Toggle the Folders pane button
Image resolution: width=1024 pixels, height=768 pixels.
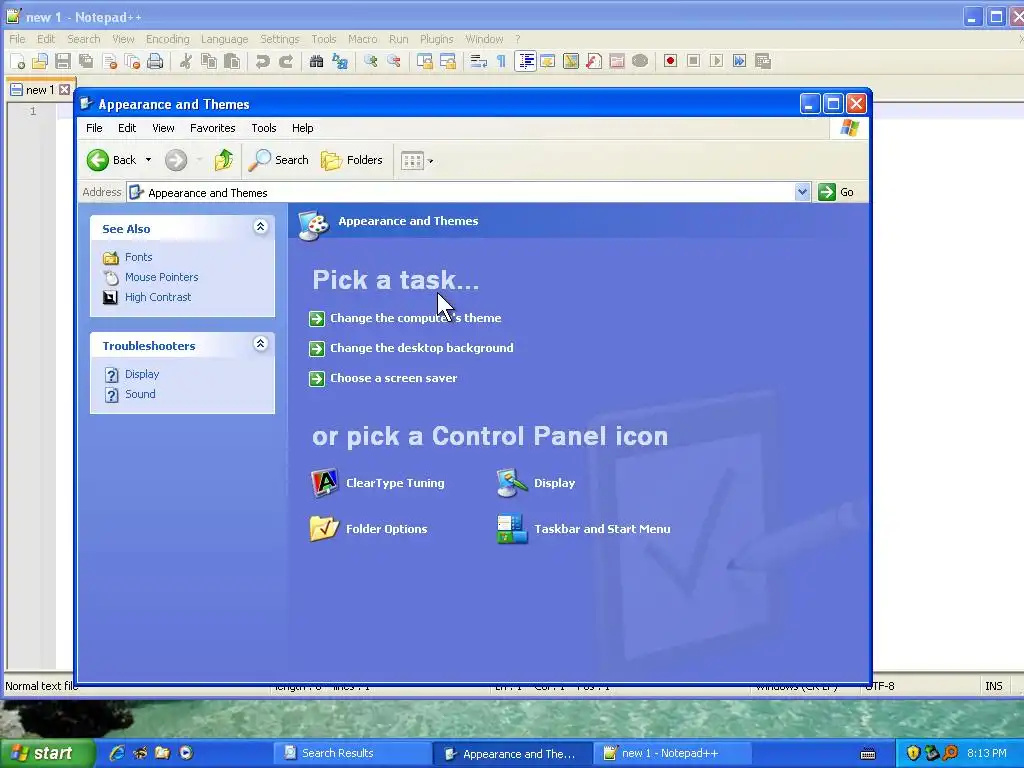coord(351,160)
